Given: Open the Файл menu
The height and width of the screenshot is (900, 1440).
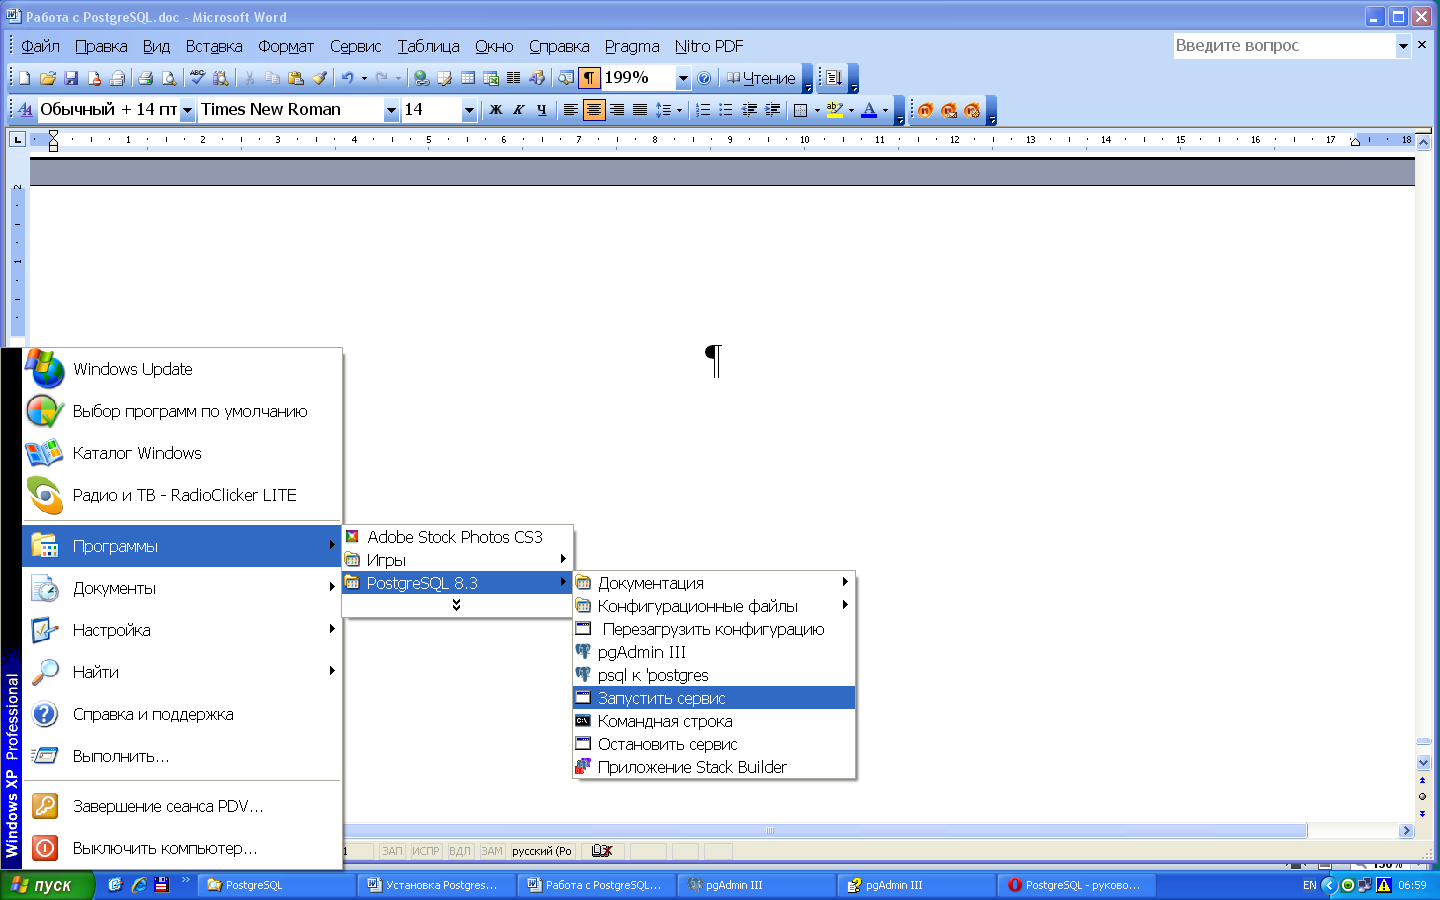Looking at the screenshot, I should pyautogui.click(x=40, y=46).
